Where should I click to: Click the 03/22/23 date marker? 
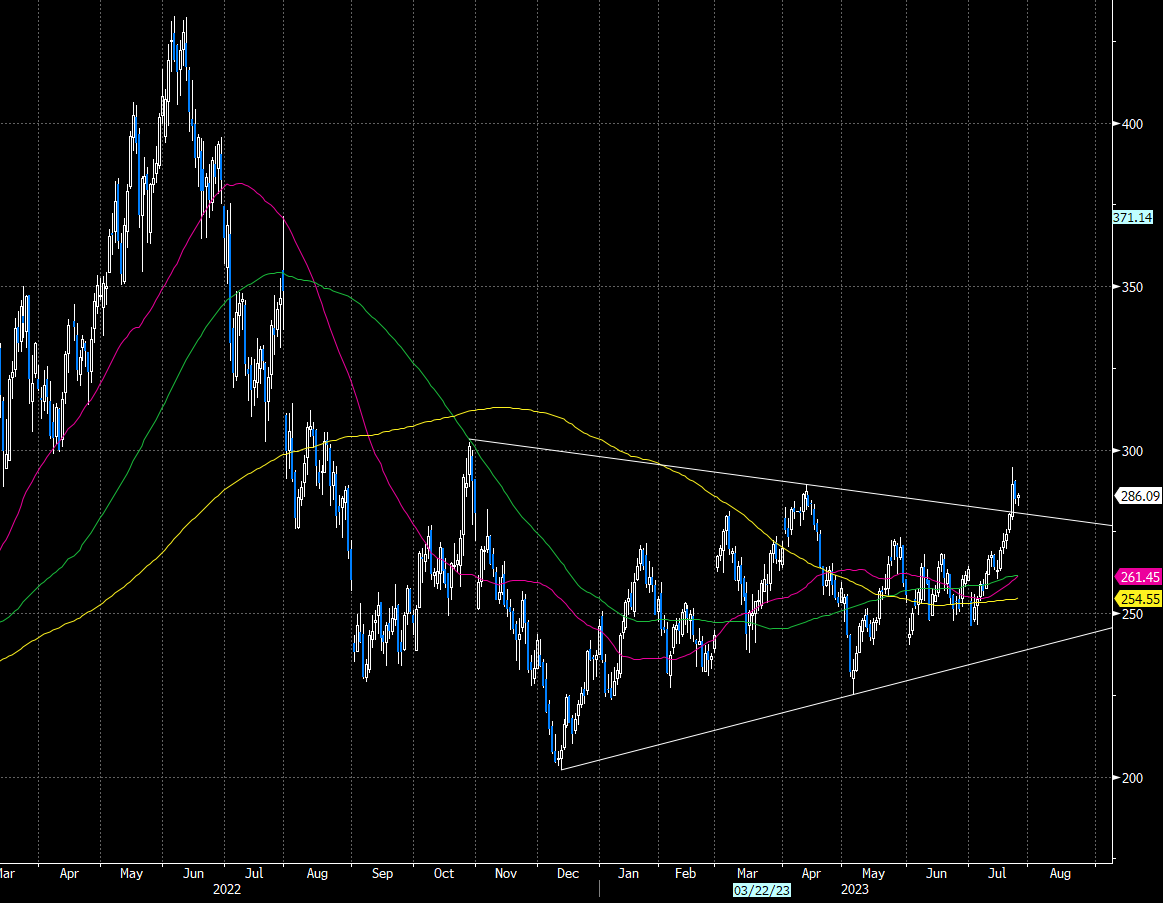point(762,890)
